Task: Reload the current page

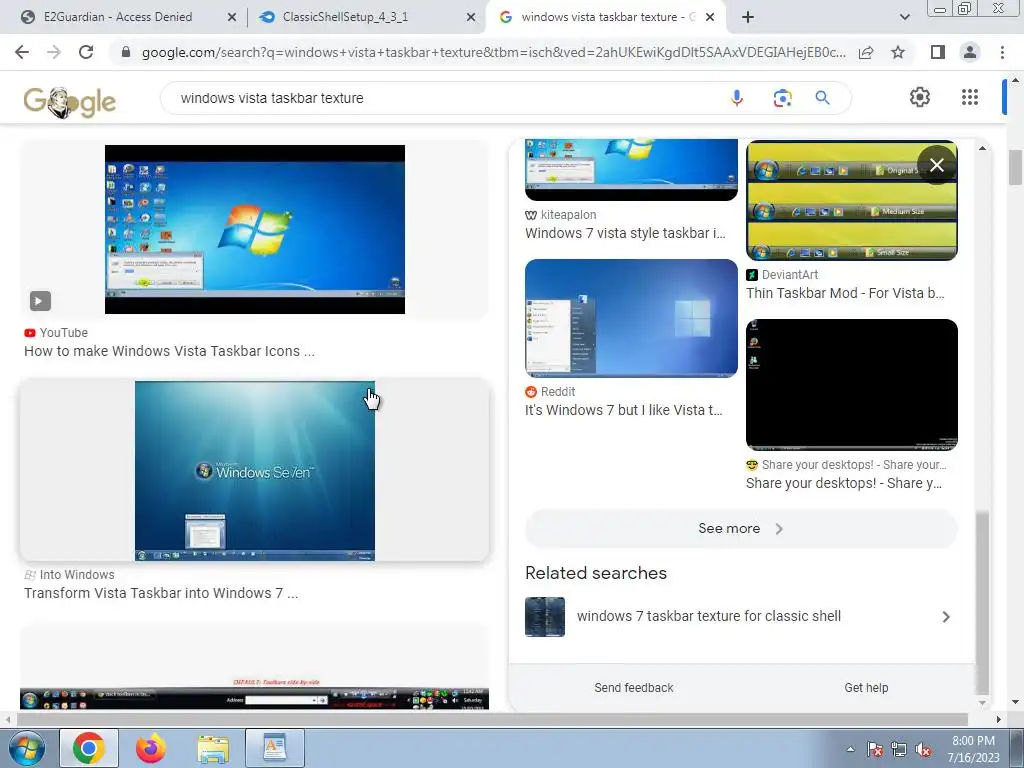Action: click(x=86, y=52)
